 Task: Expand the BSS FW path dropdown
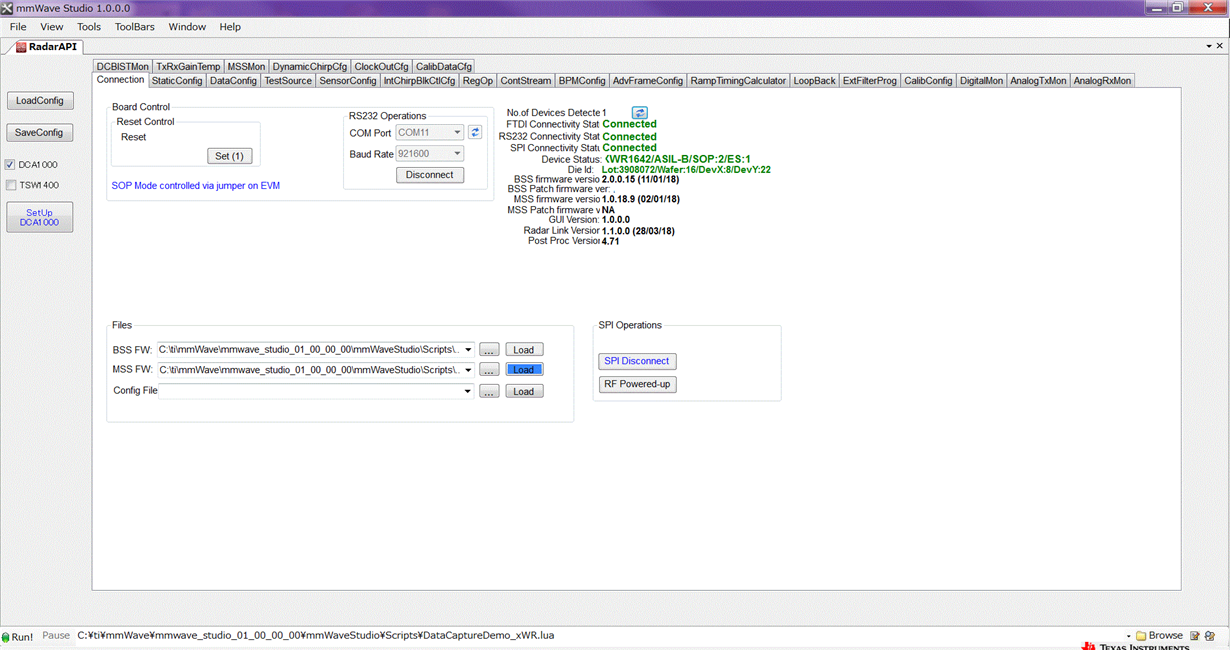468,350
